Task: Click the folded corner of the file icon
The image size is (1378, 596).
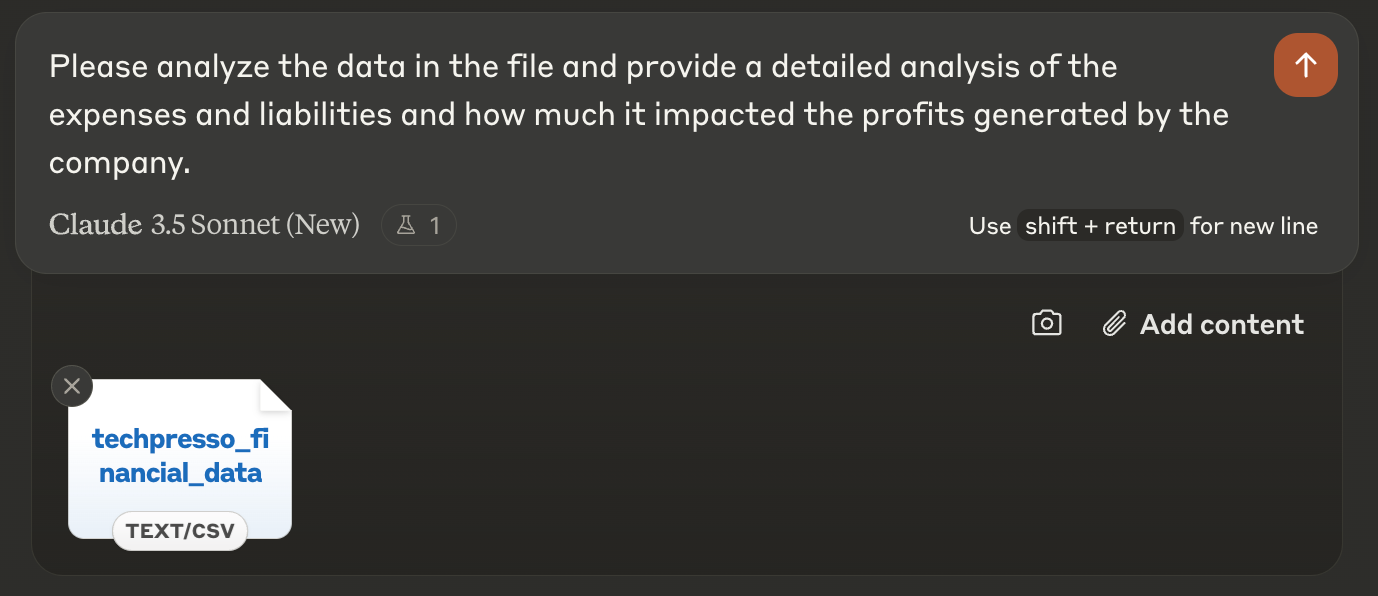Action: point(275,395)
